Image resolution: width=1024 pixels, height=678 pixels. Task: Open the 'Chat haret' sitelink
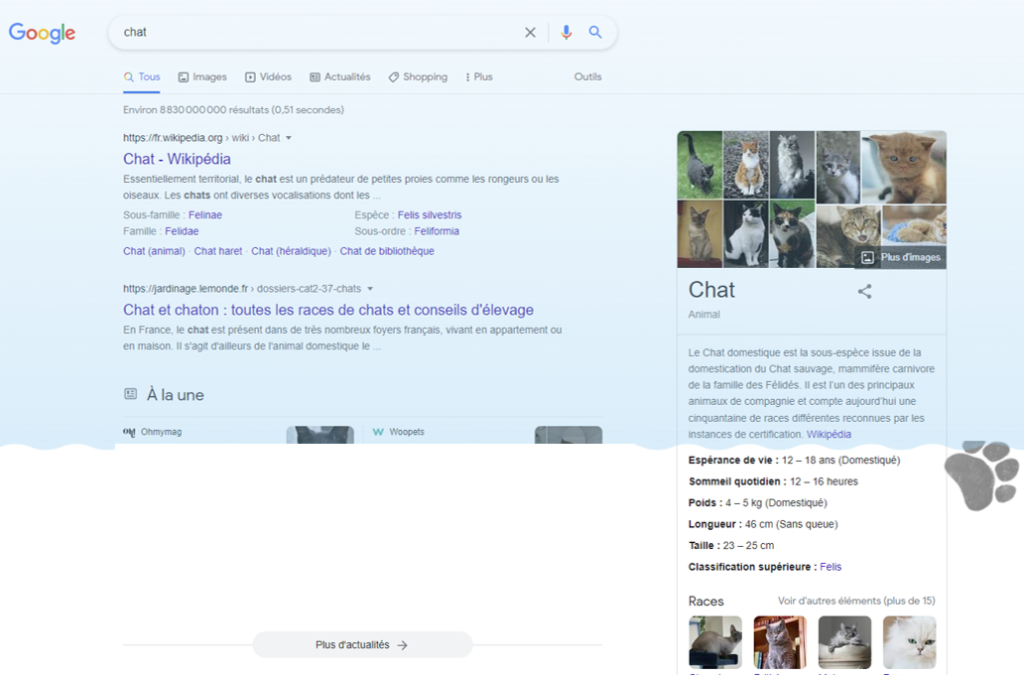(x=218, y=251)
